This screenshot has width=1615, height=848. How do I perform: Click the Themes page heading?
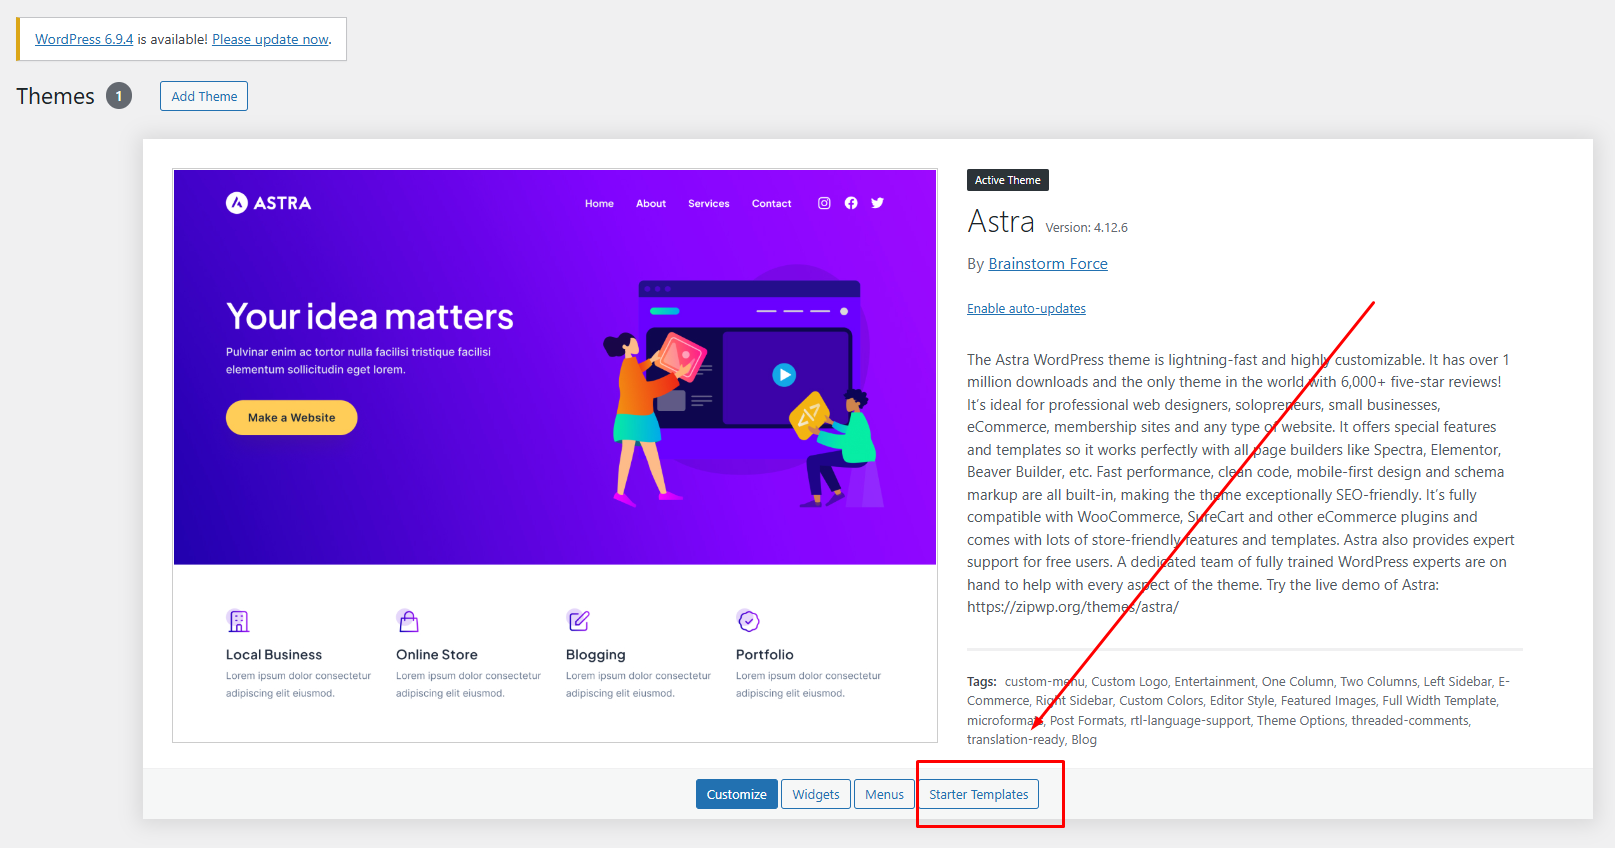click(x=55, y=96)
